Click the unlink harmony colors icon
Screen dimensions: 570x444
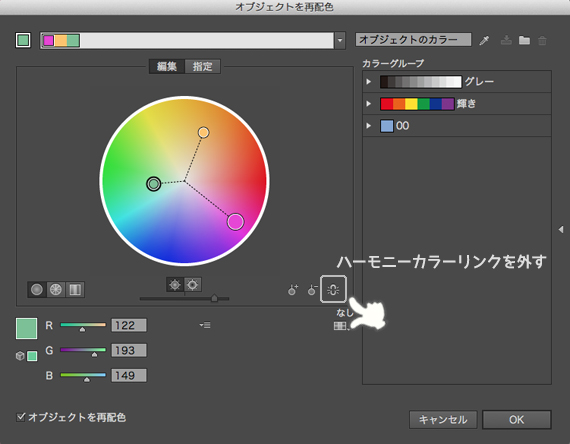[x=333, y=289]
